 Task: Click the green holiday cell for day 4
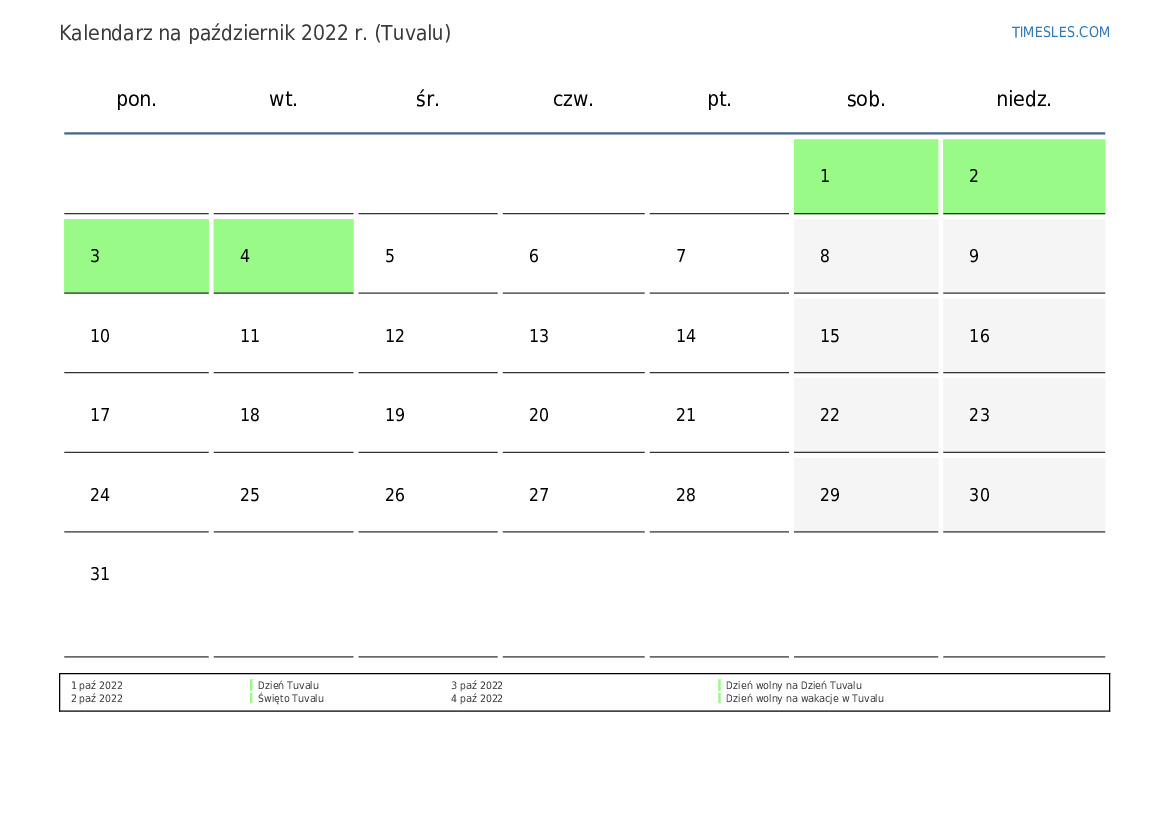pos(283,256)
